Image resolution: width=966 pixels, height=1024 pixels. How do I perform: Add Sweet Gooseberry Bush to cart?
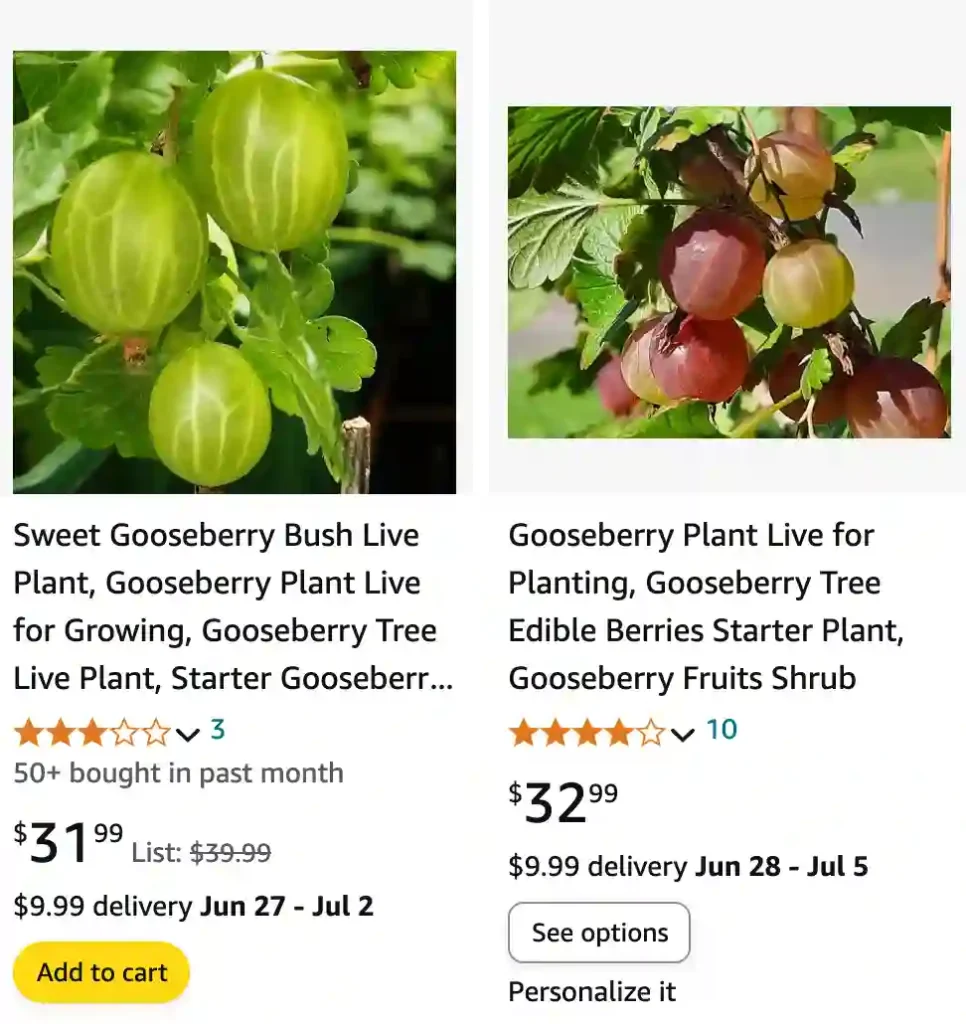click(x=102, y=972)
